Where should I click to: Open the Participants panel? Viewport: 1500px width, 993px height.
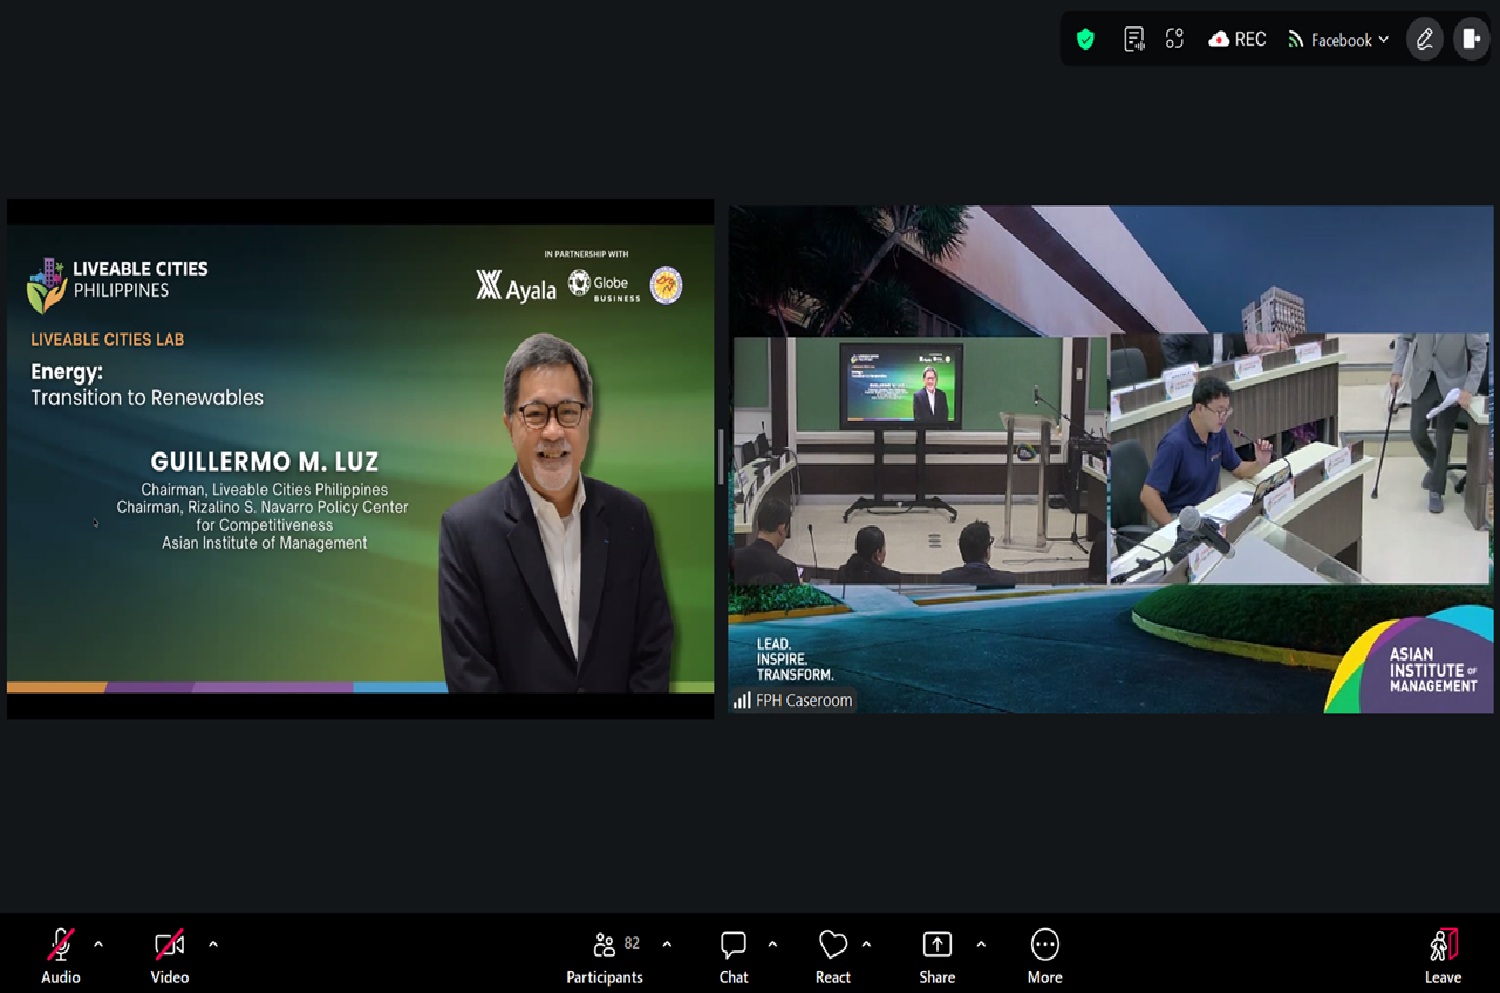click(604, 955)
